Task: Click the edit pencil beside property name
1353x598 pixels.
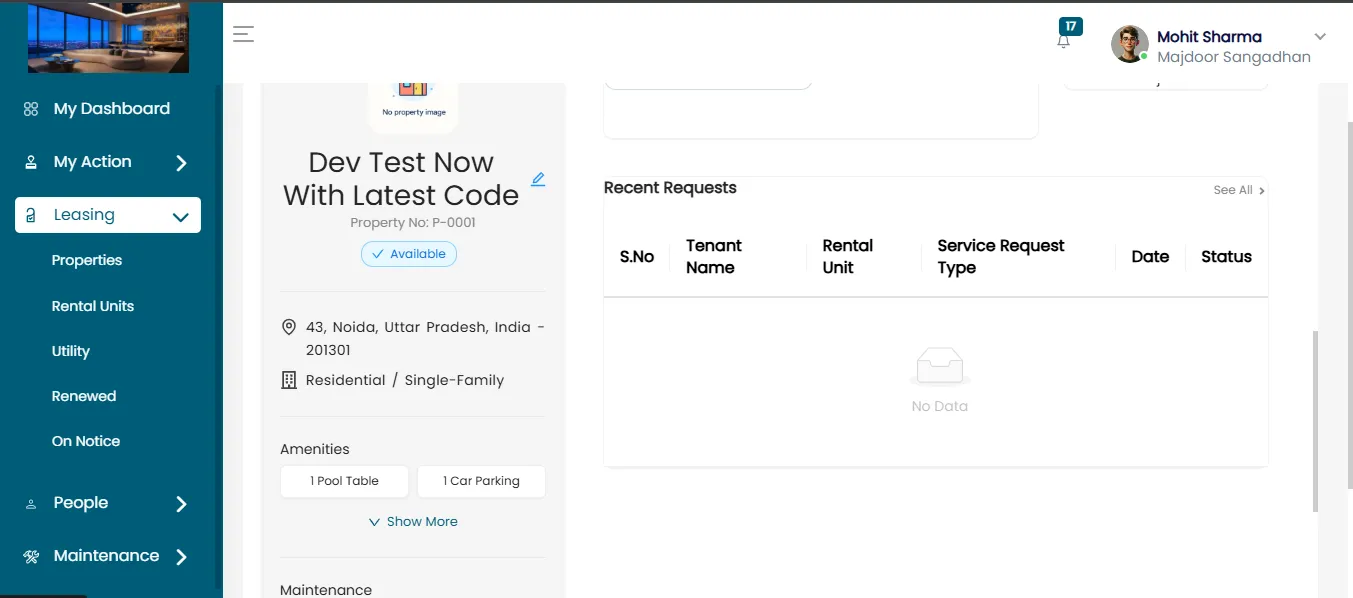Action: point(538,179)
